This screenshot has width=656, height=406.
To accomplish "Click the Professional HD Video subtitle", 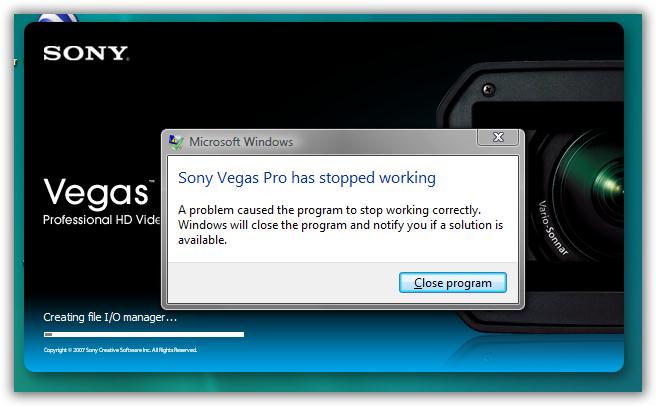I will (102, 220).
